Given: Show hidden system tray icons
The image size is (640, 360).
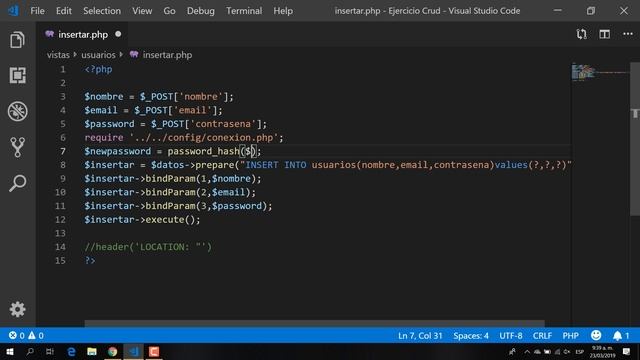Looking at the screenshot, I should (x=527, y=351).
